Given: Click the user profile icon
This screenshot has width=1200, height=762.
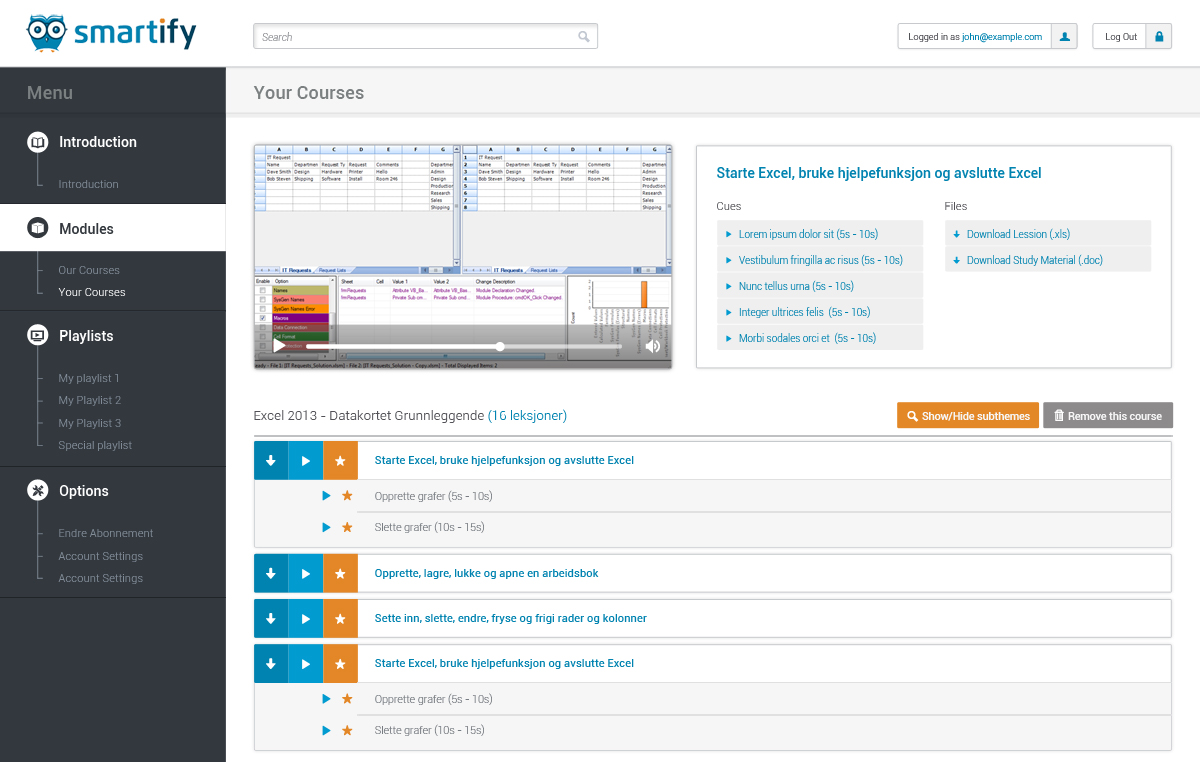Looking at the screenshot, I should [x=1065, y=37].
